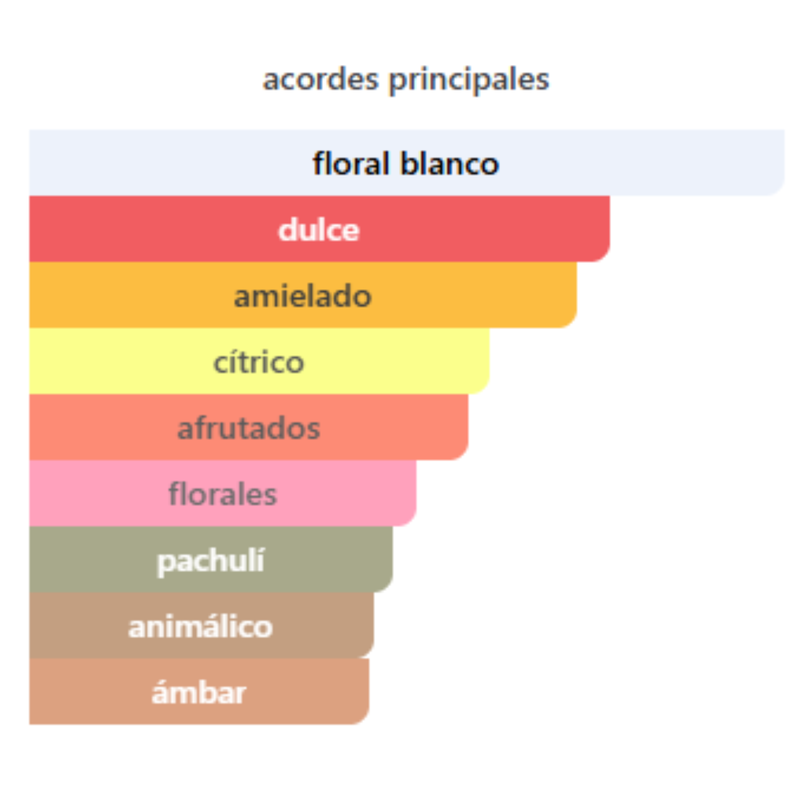Click the 'dulce' text label
This screenshot has height=800, width=800.
pyautogui.click(x=319, y=230)
